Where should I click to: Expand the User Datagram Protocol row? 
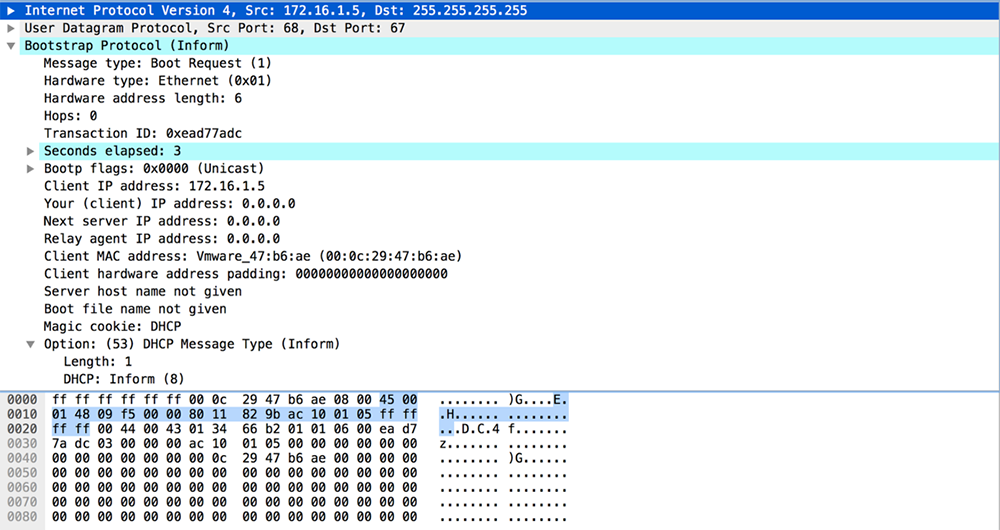click(x=11, y=28)
